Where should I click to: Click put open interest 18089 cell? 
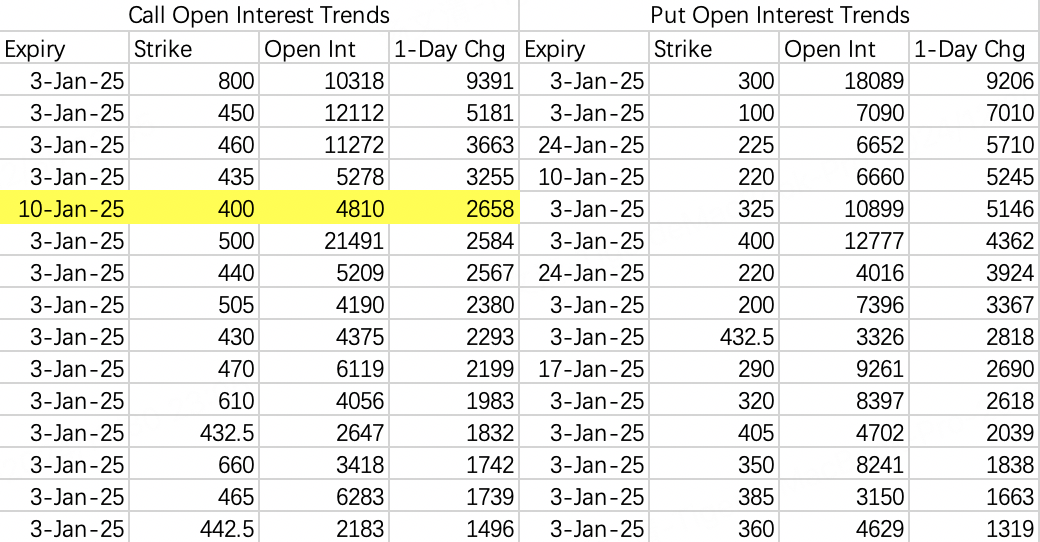(844, 80)
